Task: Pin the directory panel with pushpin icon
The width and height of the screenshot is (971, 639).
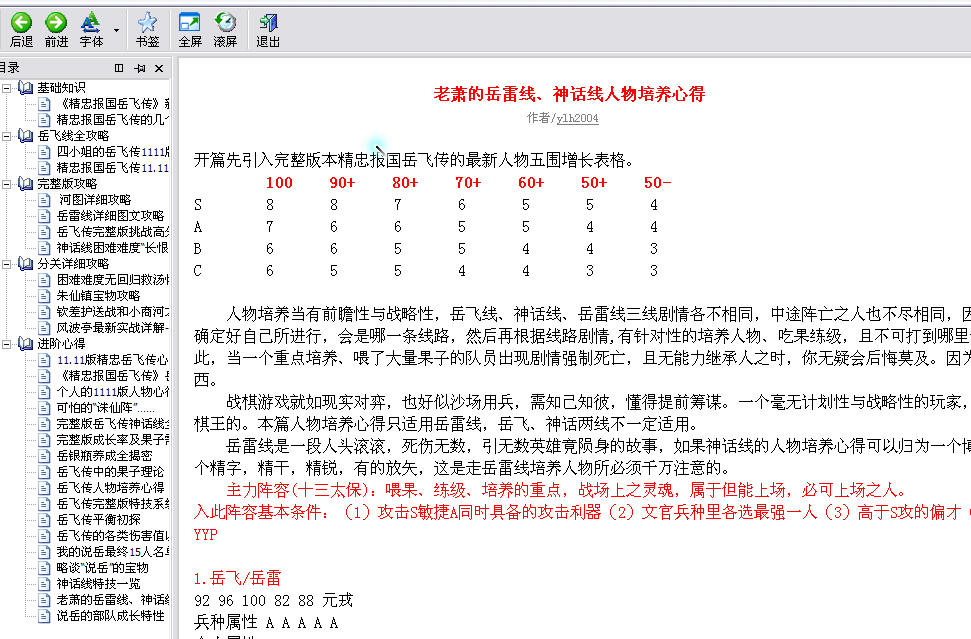Action: tap(139, 68)
